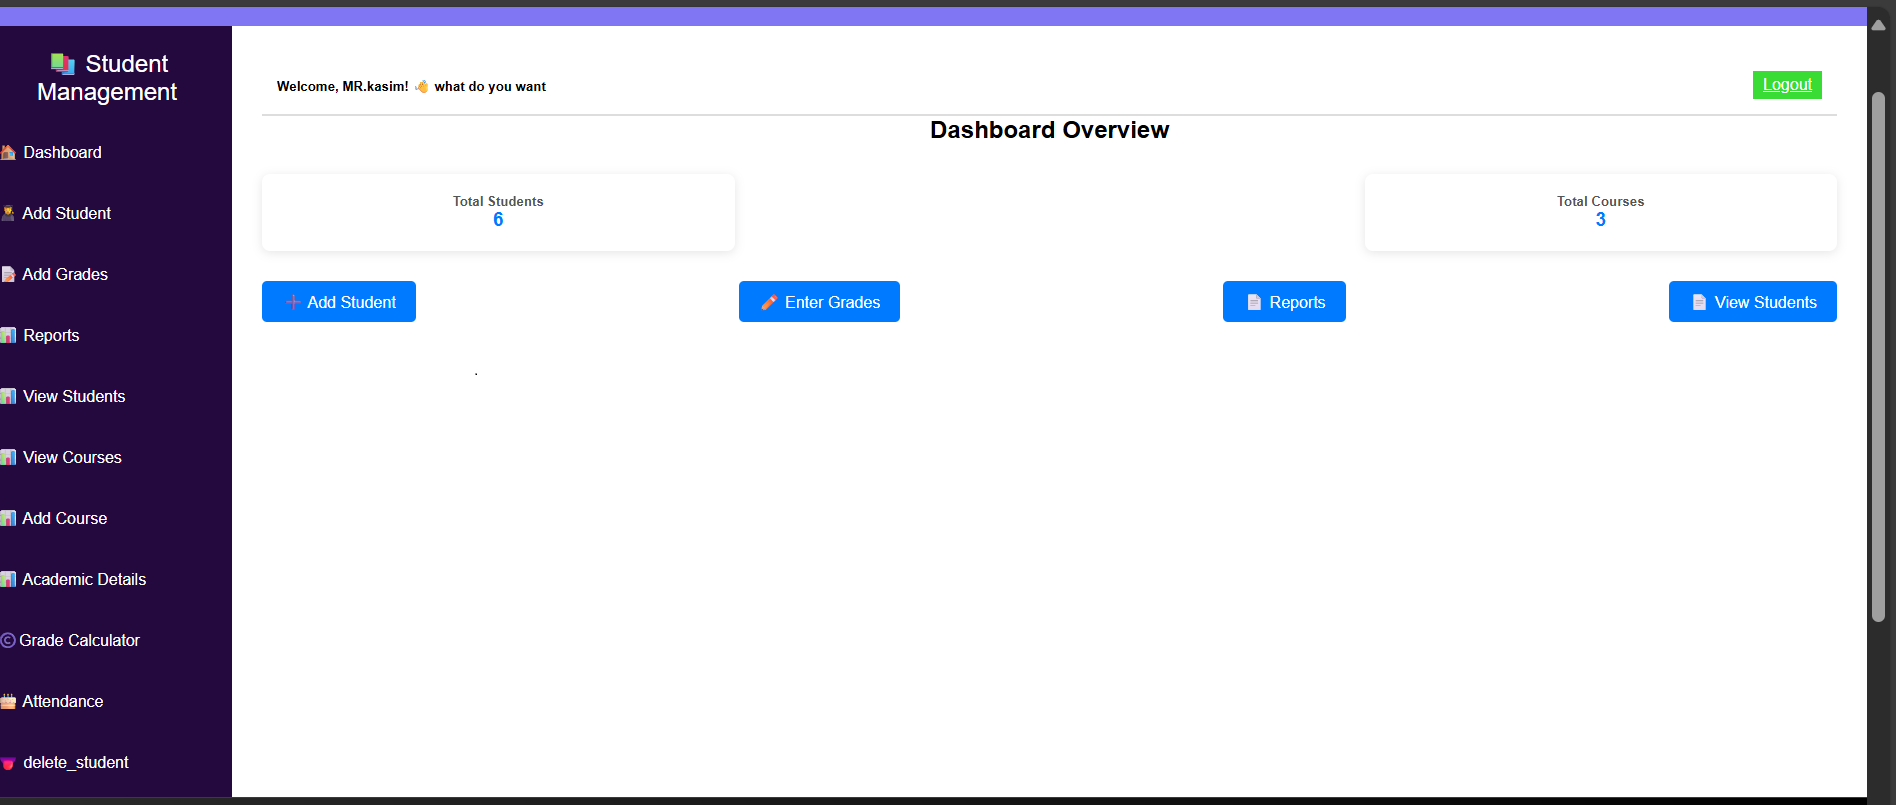This screenshot has width=1896, height=805.
Task: Click the Total Students card
Action: tap(498, 212)
